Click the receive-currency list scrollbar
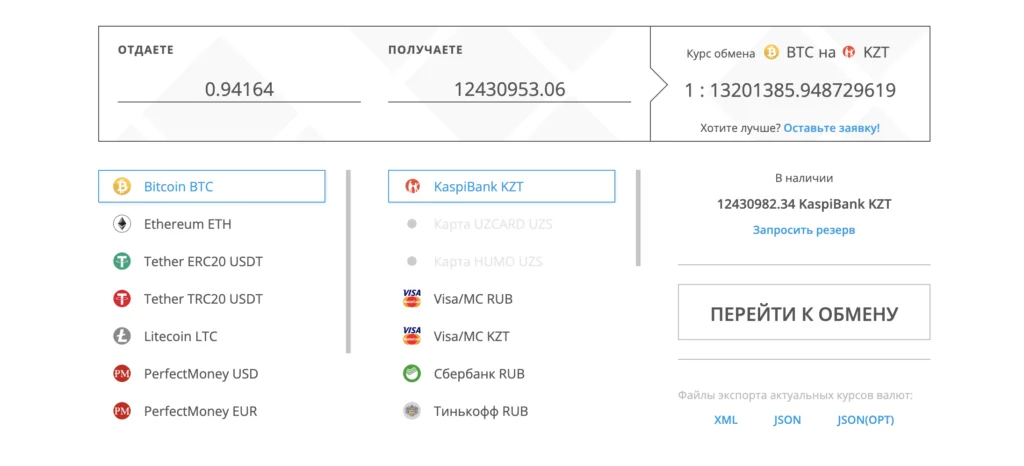The image size is (1024, 466). click(x=638, y=217)
